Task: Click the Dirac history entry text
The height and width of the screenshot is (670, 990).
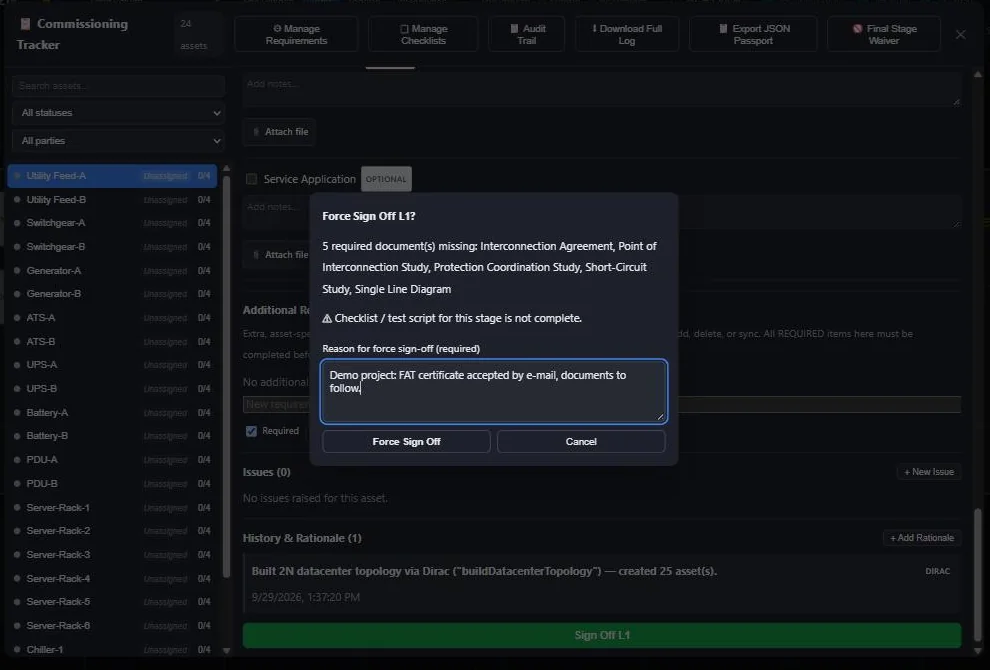Action: (484, 571)
